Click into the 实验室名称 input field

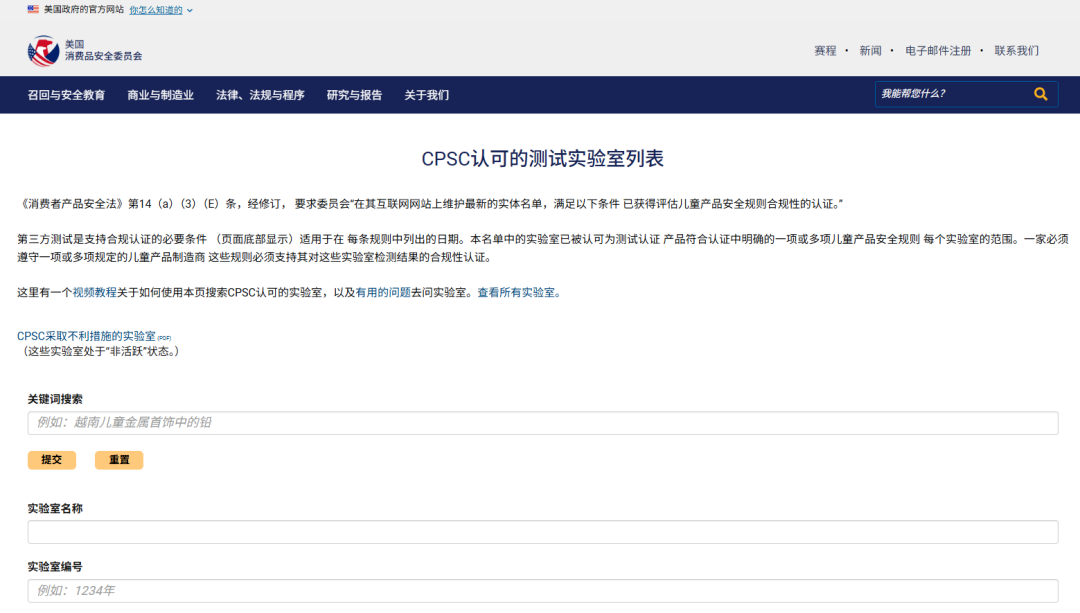pyautogui.click(x=543, y=532)
